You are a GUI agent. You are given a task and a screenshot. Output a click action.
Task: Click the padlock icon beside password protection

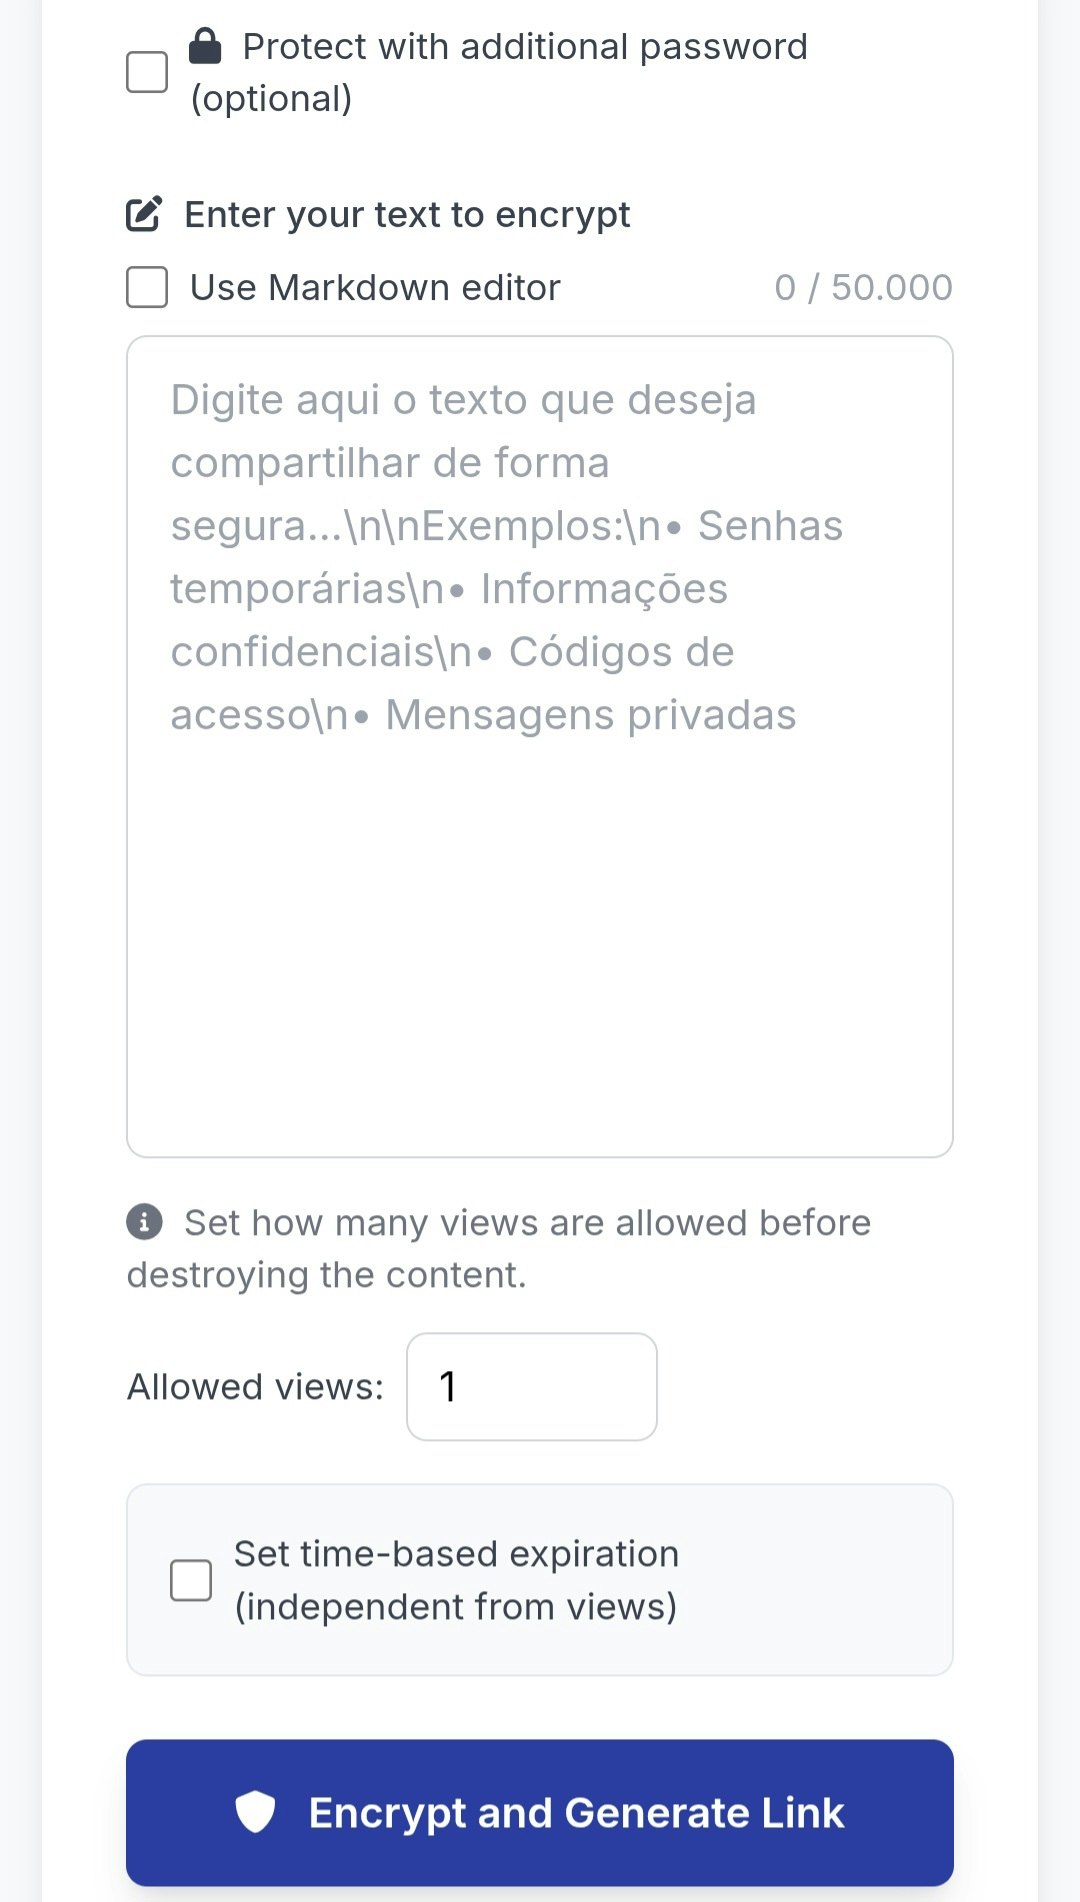tap(205, 45)
